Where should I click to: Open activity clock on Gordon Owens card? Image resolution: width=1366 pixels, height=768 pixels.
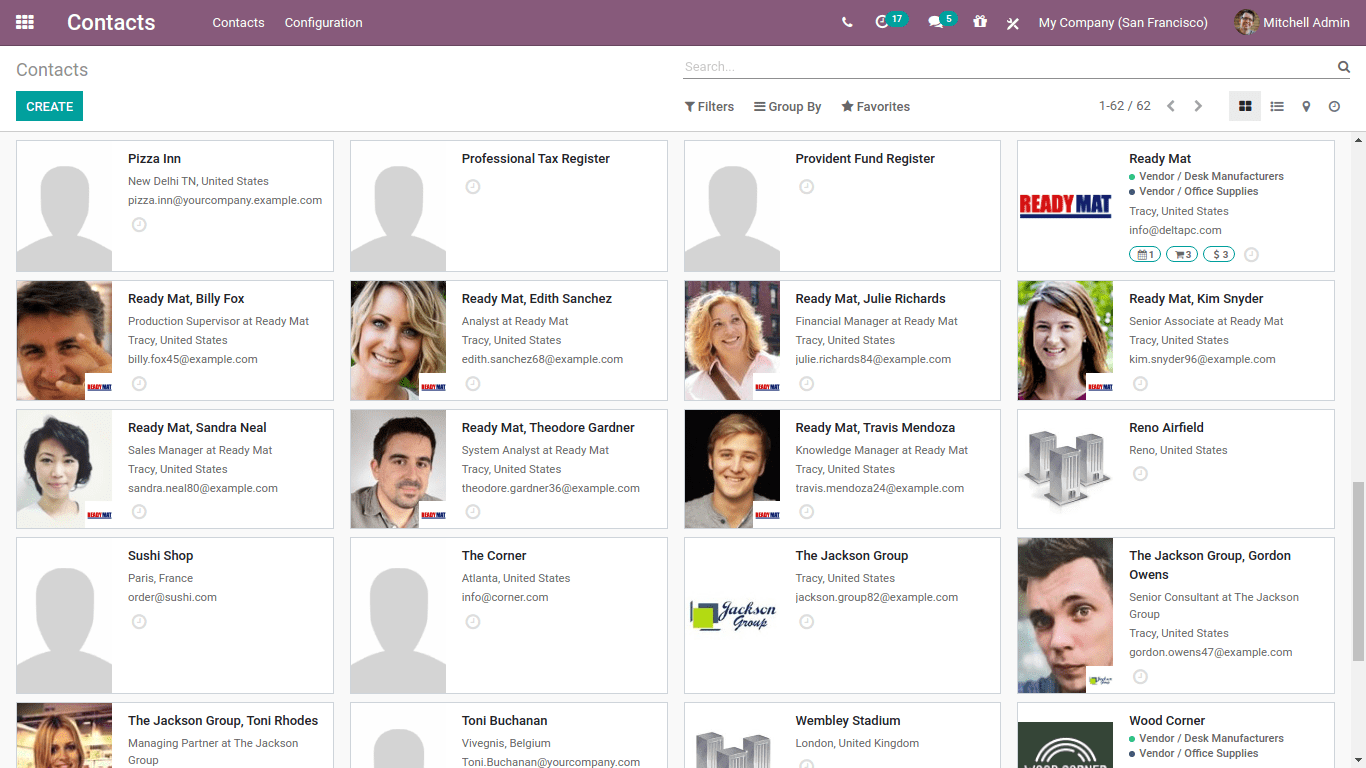1141,677
